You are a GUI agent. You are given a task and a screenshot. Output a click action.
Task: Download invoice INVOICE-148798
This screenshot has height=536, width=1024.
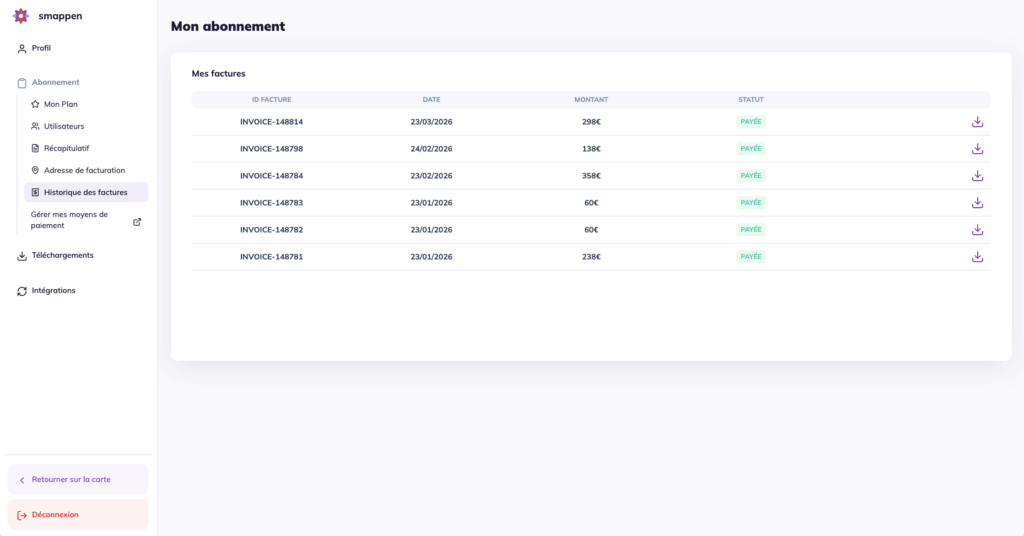977,149
